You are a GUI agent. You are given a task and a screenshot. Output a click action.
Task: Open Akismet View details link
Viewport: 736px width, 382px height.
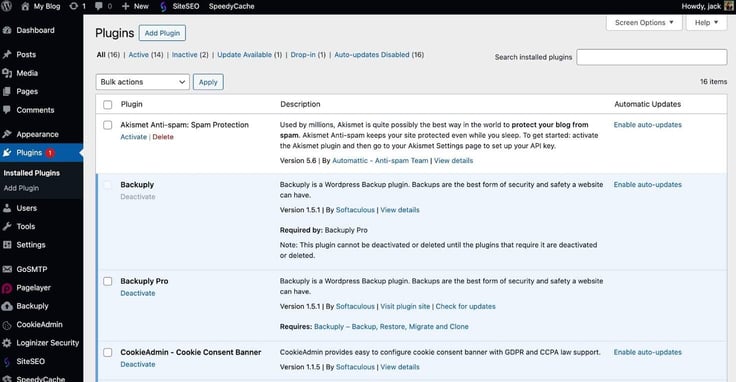[453, 160]
